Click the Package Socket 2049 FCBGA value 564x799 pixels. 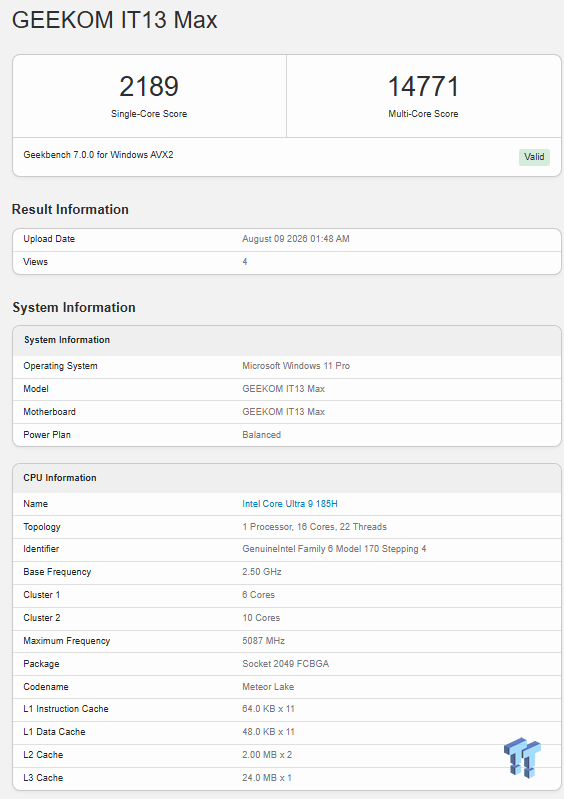click(x=285, y=663)
